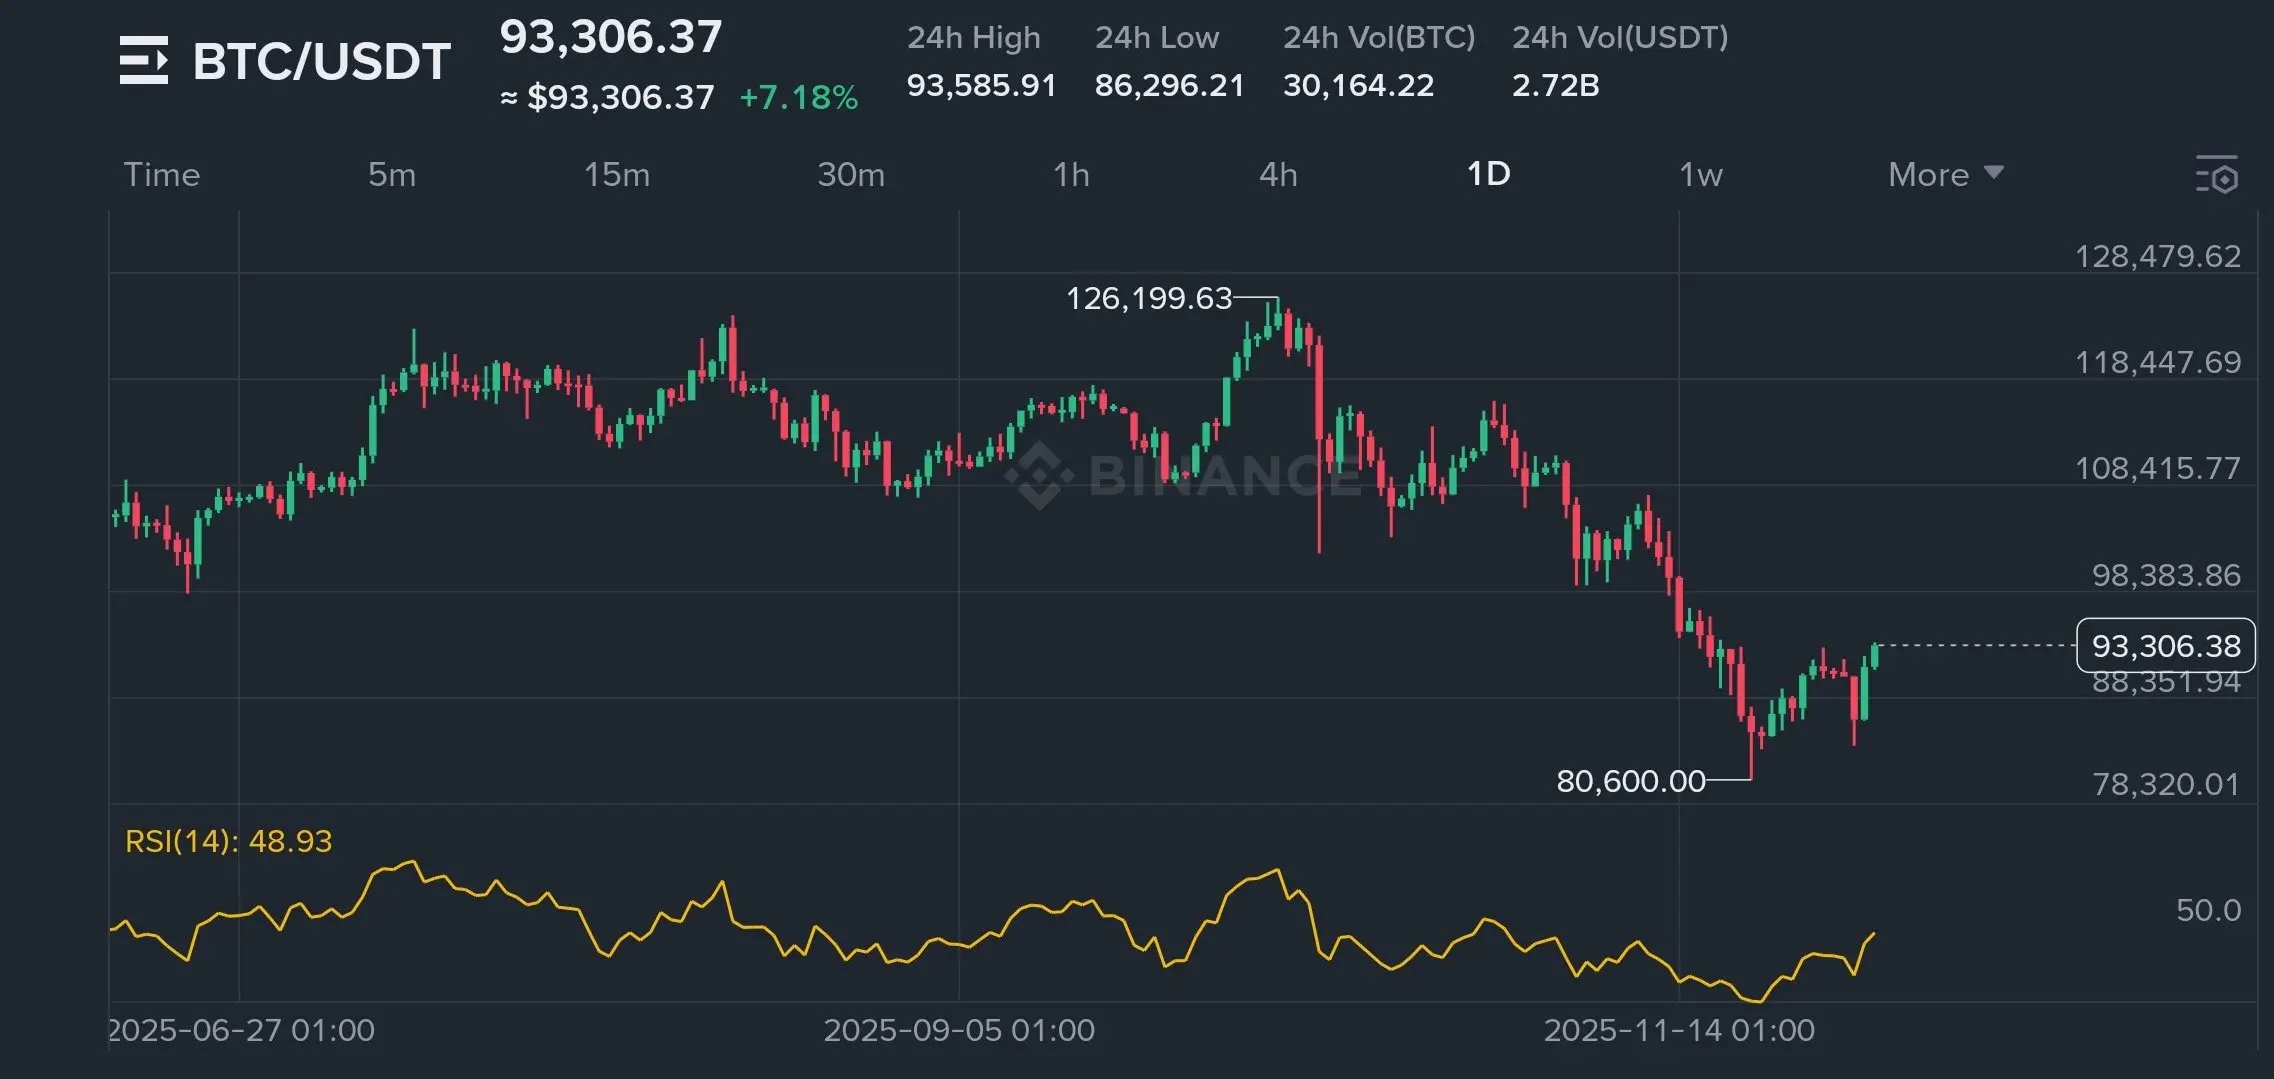
Task: Click the current price tag 93,306.38
Action: coord(2166,646)
